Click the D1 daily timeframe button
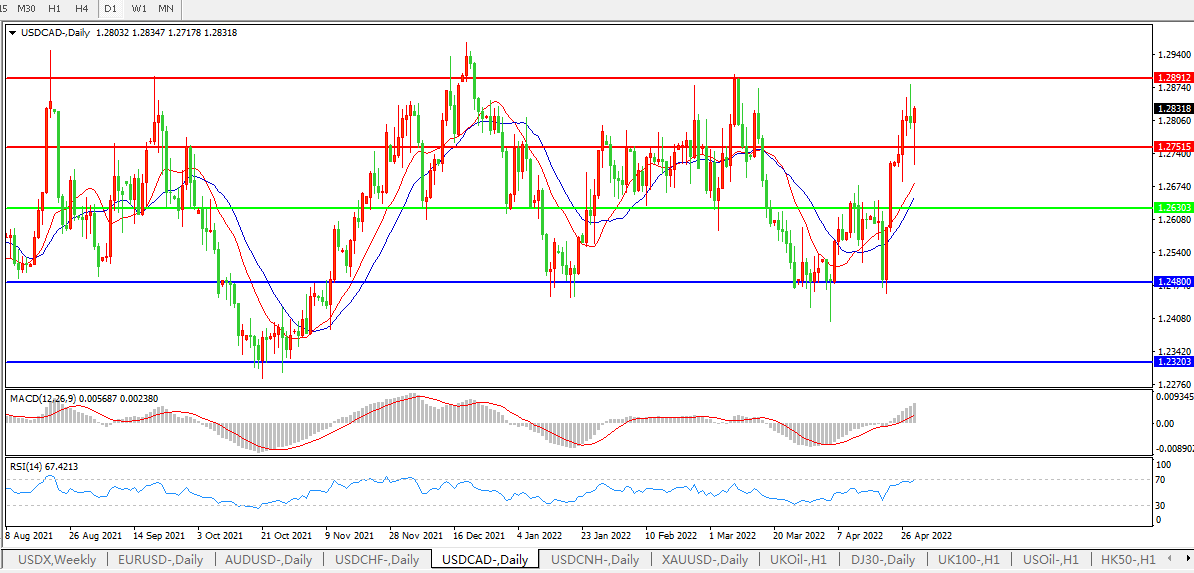 click(x=111, y=8)
